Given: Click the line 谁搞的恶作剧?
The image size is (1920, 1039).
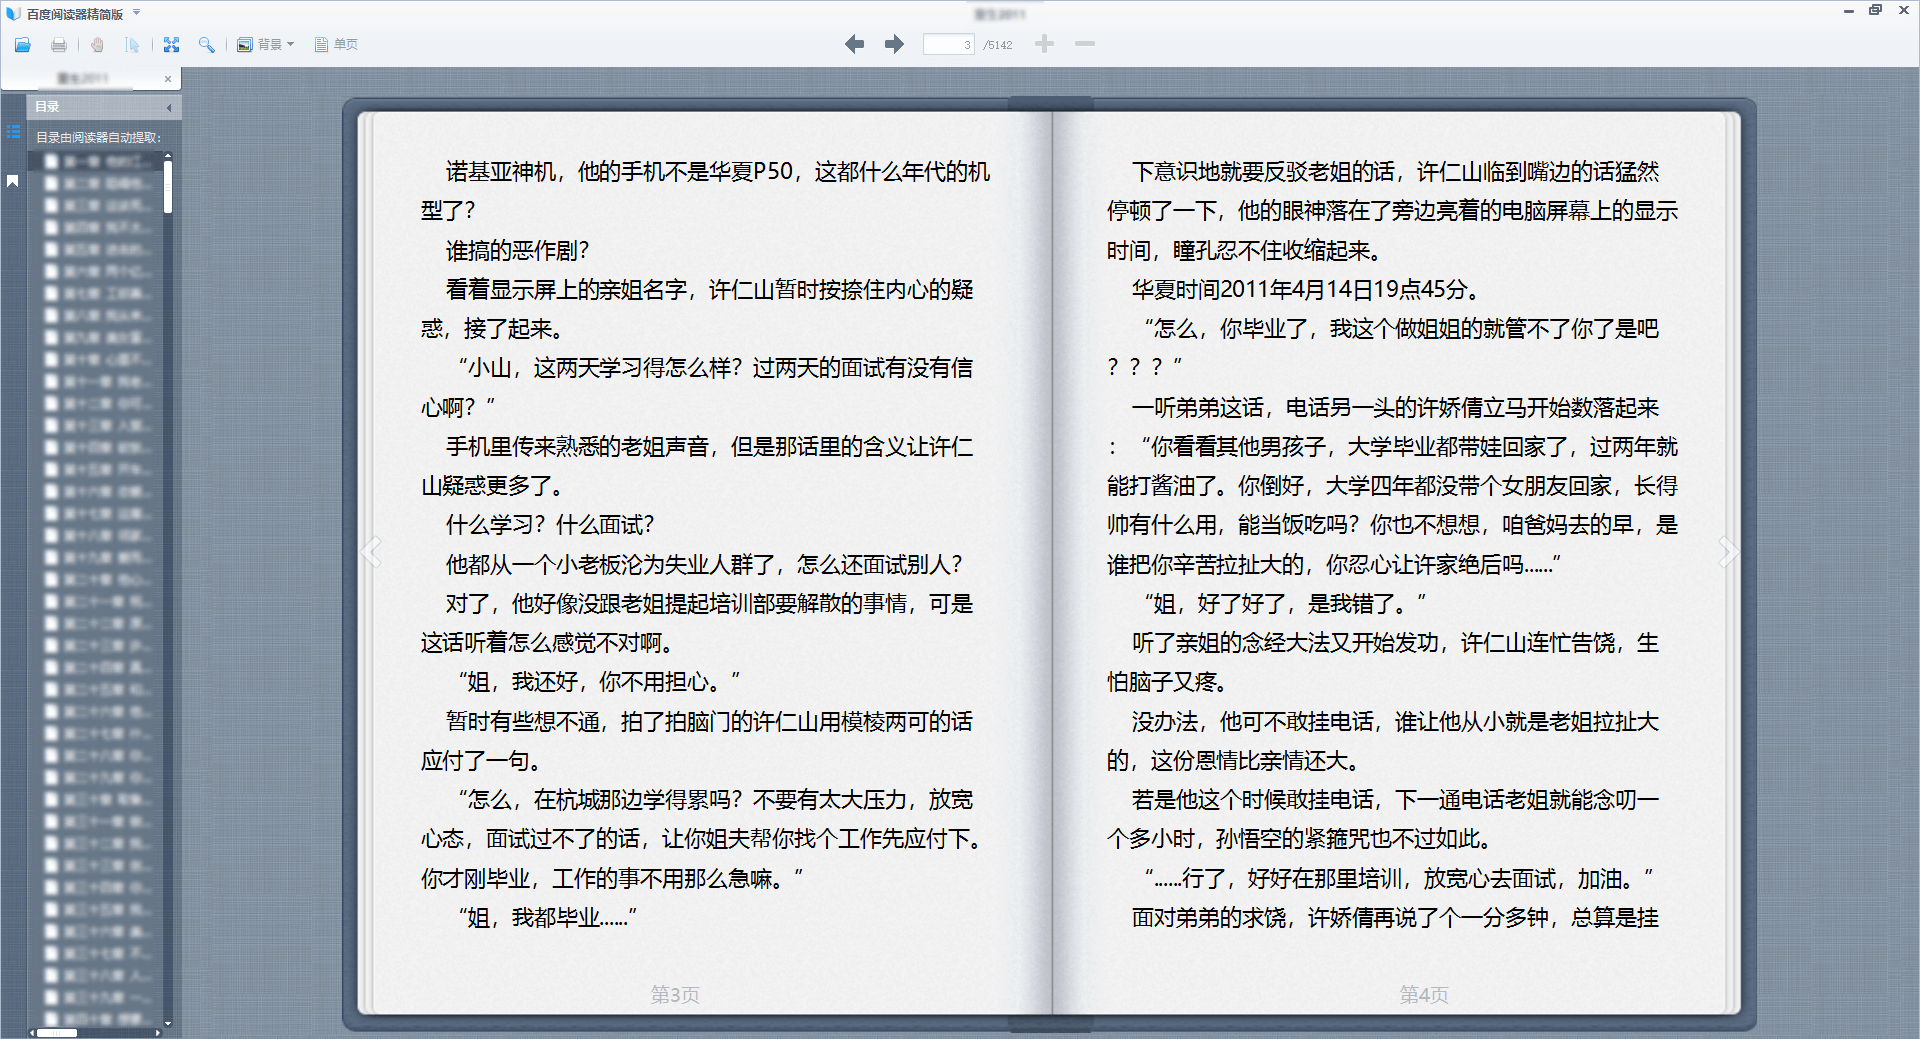Looking at the screenshot, I should point(517,250).
